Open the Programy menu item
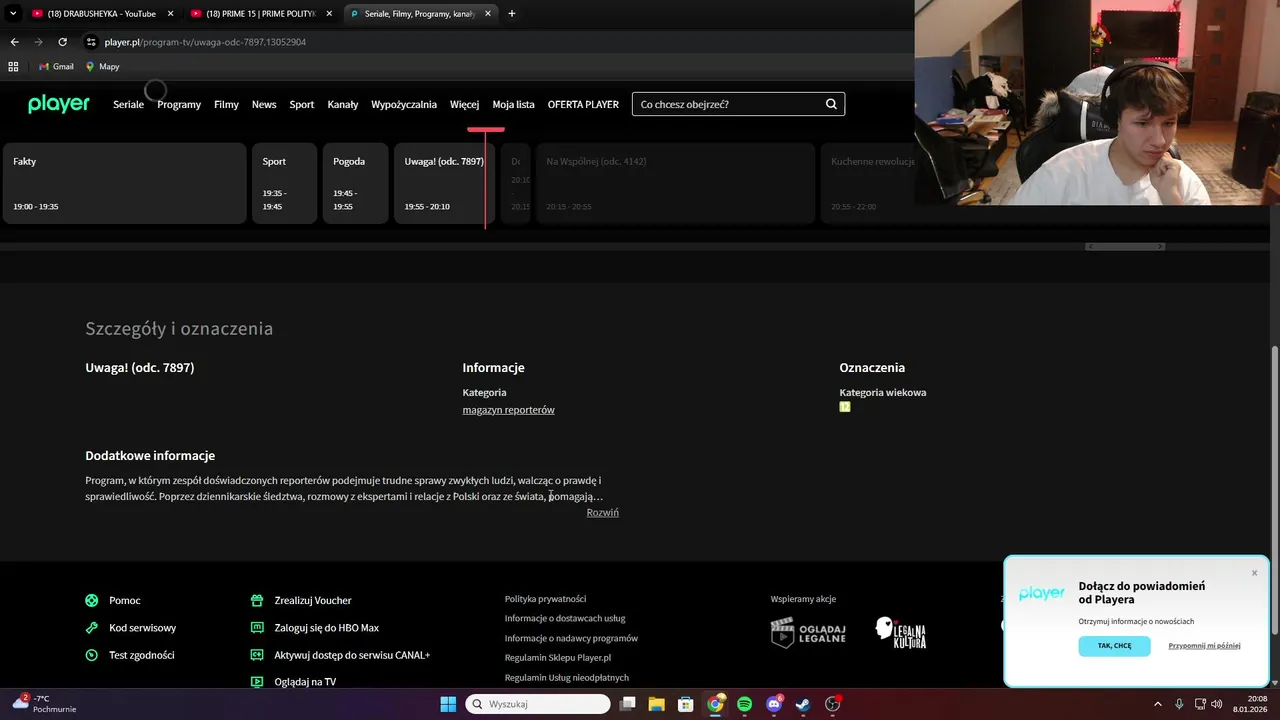This screenshot has width=1280, height=720. tap(179, 104)
